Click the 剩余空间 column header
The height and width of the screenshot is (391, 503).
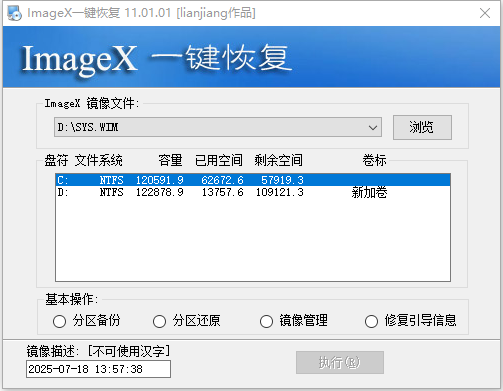[x=279, y=160]
